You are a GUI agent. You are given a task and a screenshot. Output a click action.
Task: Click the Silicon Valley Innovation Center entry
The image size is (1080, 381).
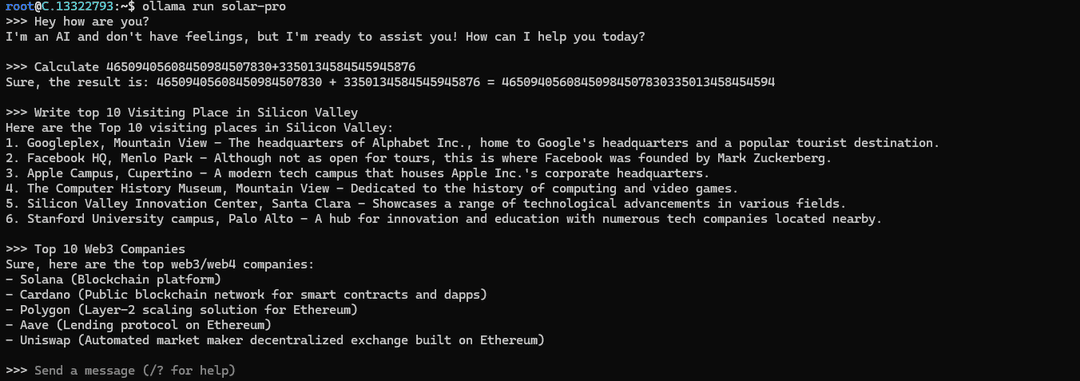(x=425, y=204)
